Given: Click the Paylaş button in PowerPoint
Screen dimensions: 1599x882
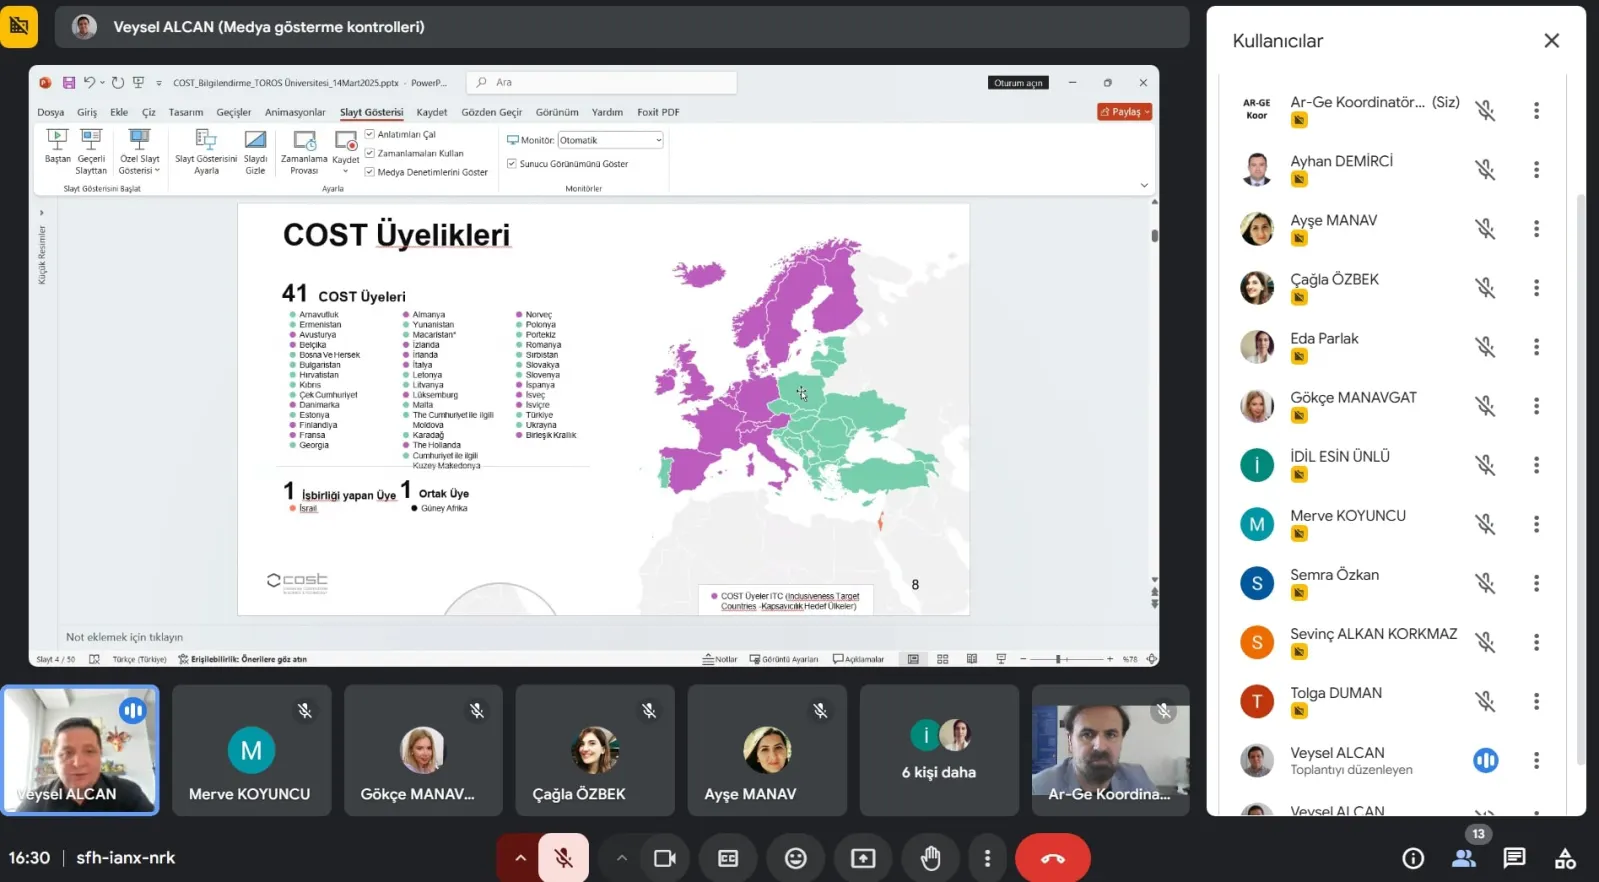Looking at the screenshot, I should [x=1125, y=112].
